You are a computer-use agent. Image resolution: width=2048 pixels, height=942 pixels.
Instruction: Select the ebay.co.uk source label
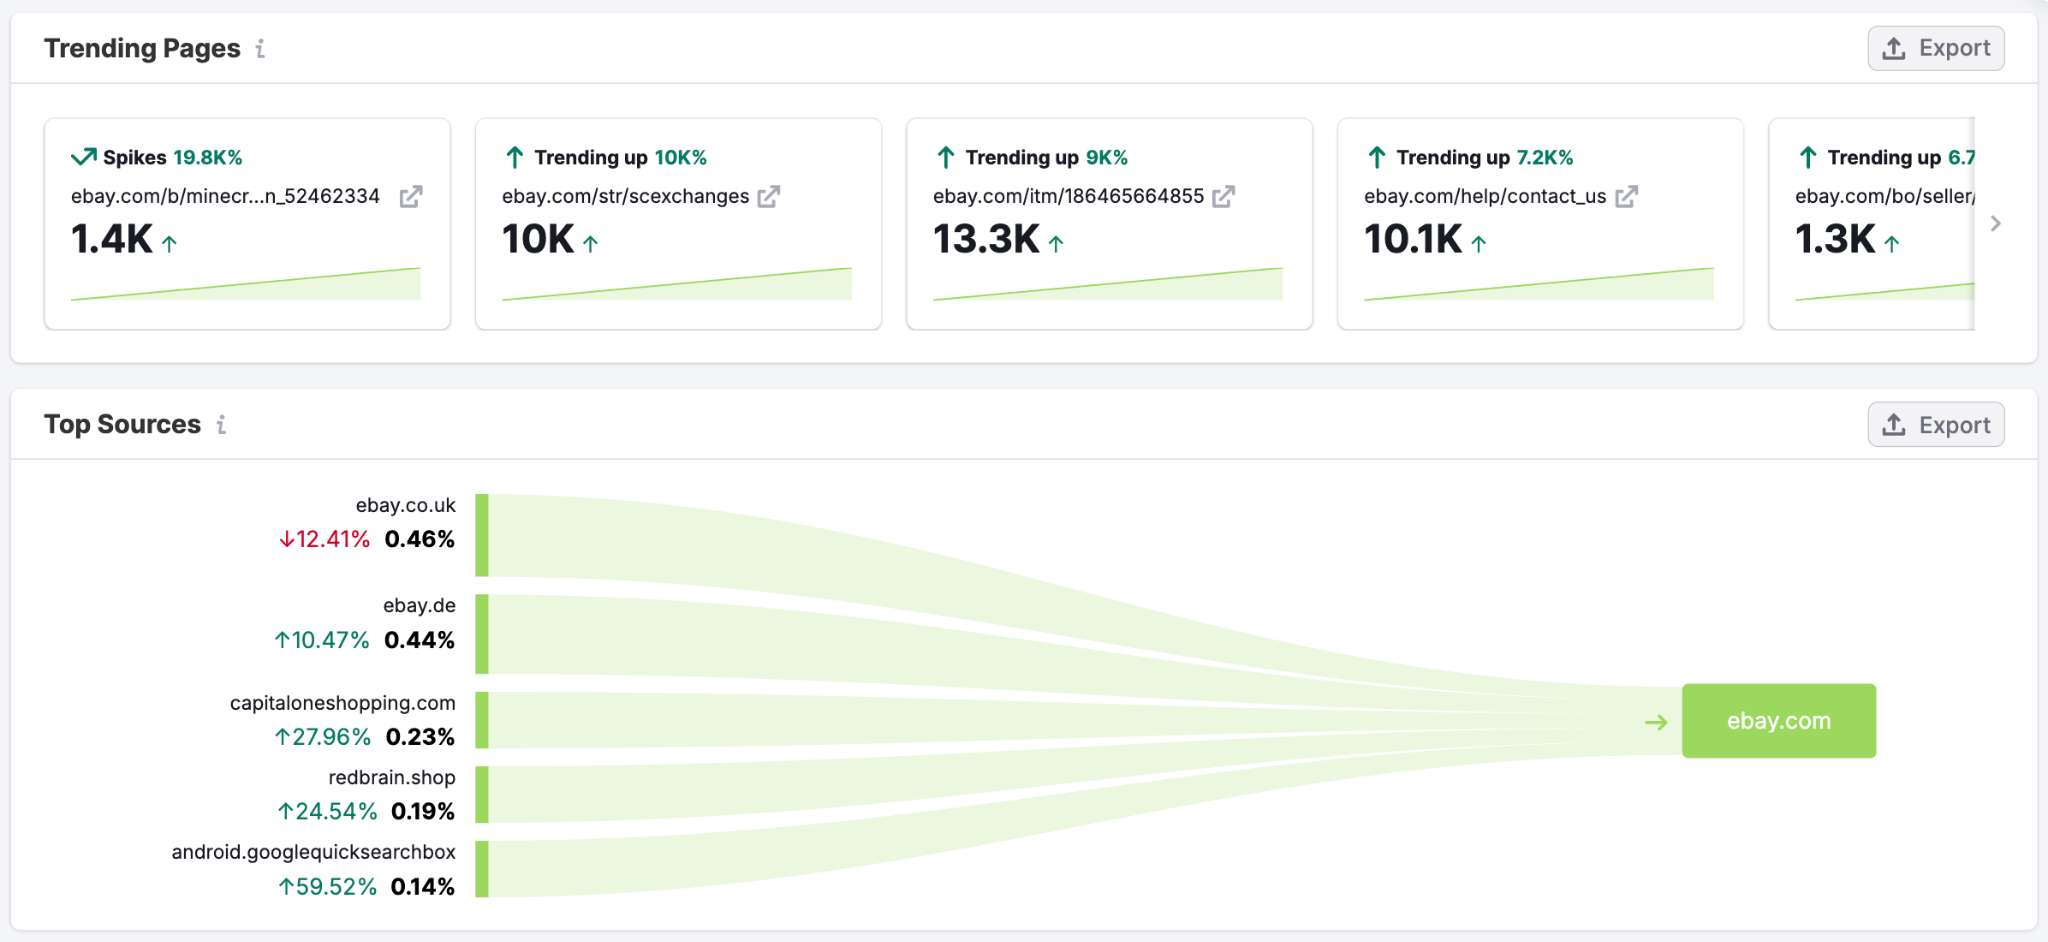point(404,505)
